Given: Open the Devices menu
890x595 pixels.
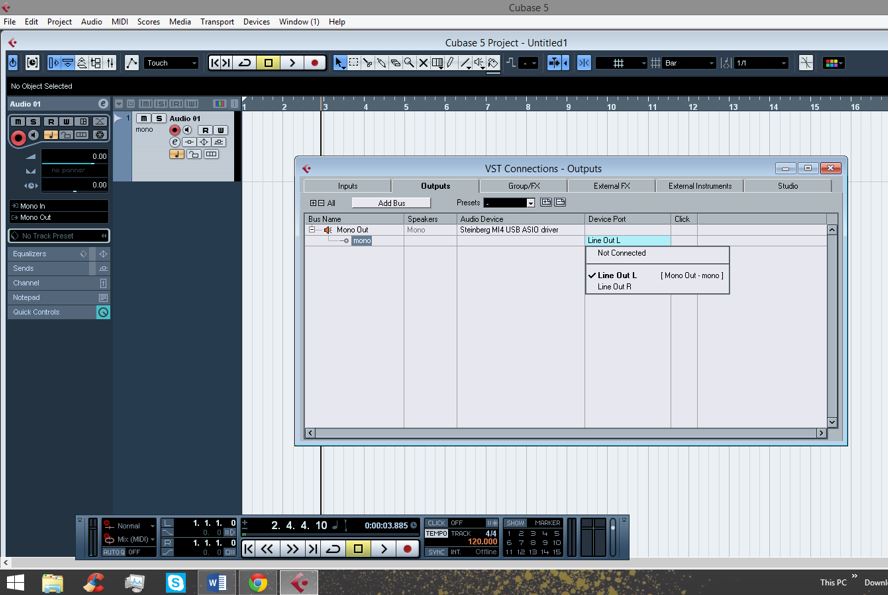Looking at the screenshot, I should pyautogui.click(x=256, y=22).
